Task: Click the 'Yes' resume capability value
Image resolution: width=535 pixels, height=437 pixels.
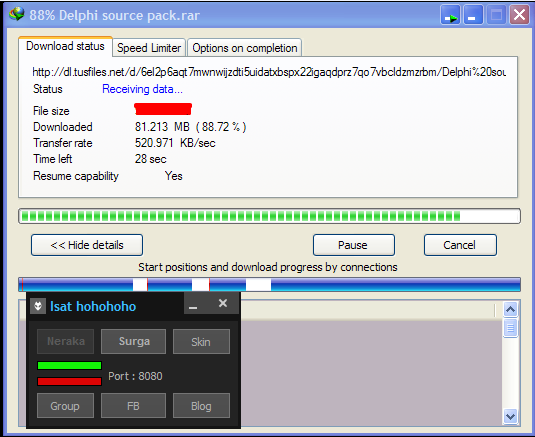Action: [174, 176]
